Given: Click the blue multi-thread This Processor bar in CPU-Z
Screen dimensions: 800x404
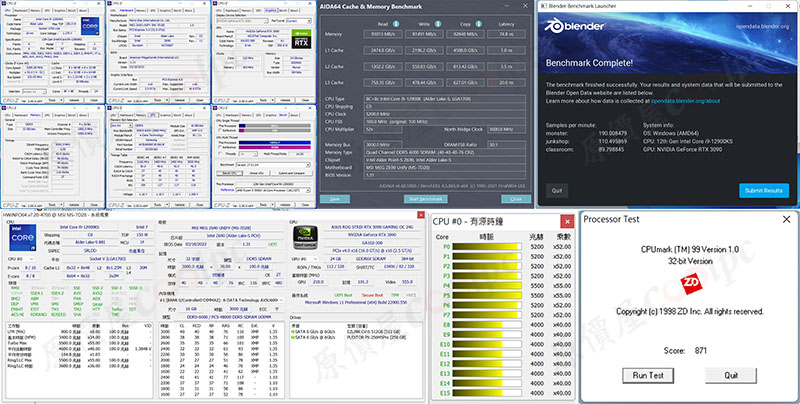Looking at the screenshot, I should (x=275, y=142).
